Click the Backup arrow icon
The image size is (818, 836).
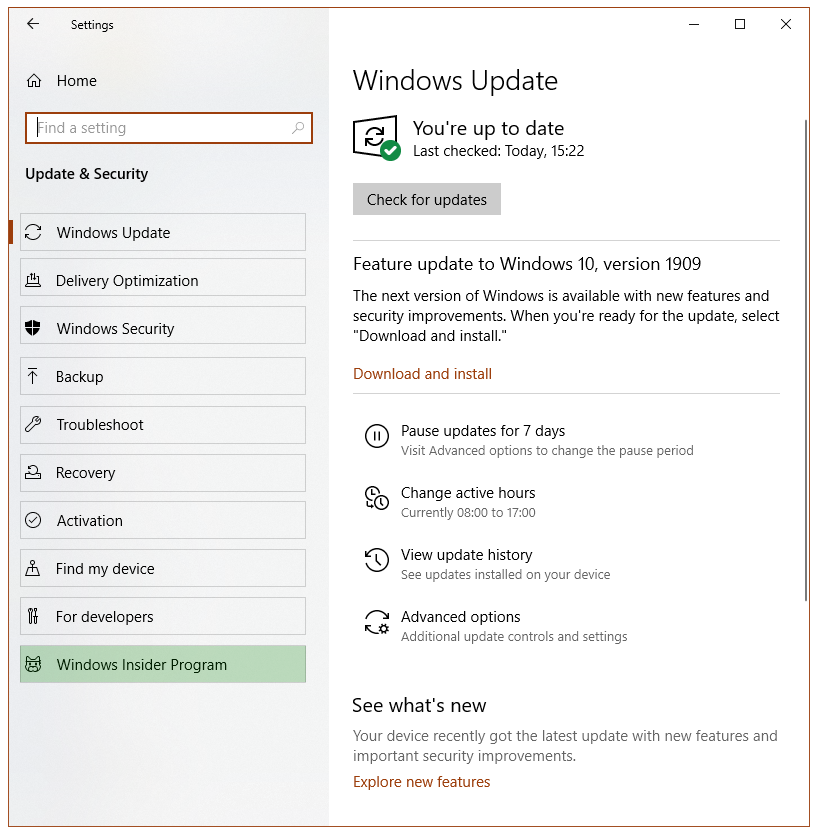click(x=33, y=376)
